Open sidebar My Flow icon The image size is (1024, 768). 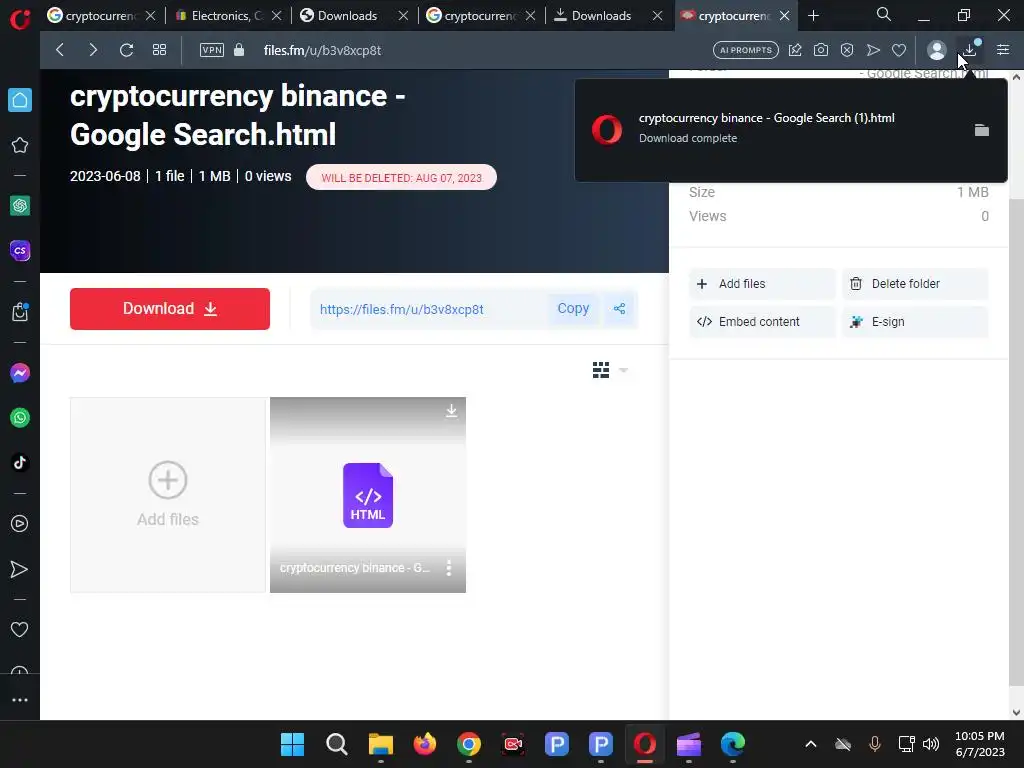pos(20,569)
